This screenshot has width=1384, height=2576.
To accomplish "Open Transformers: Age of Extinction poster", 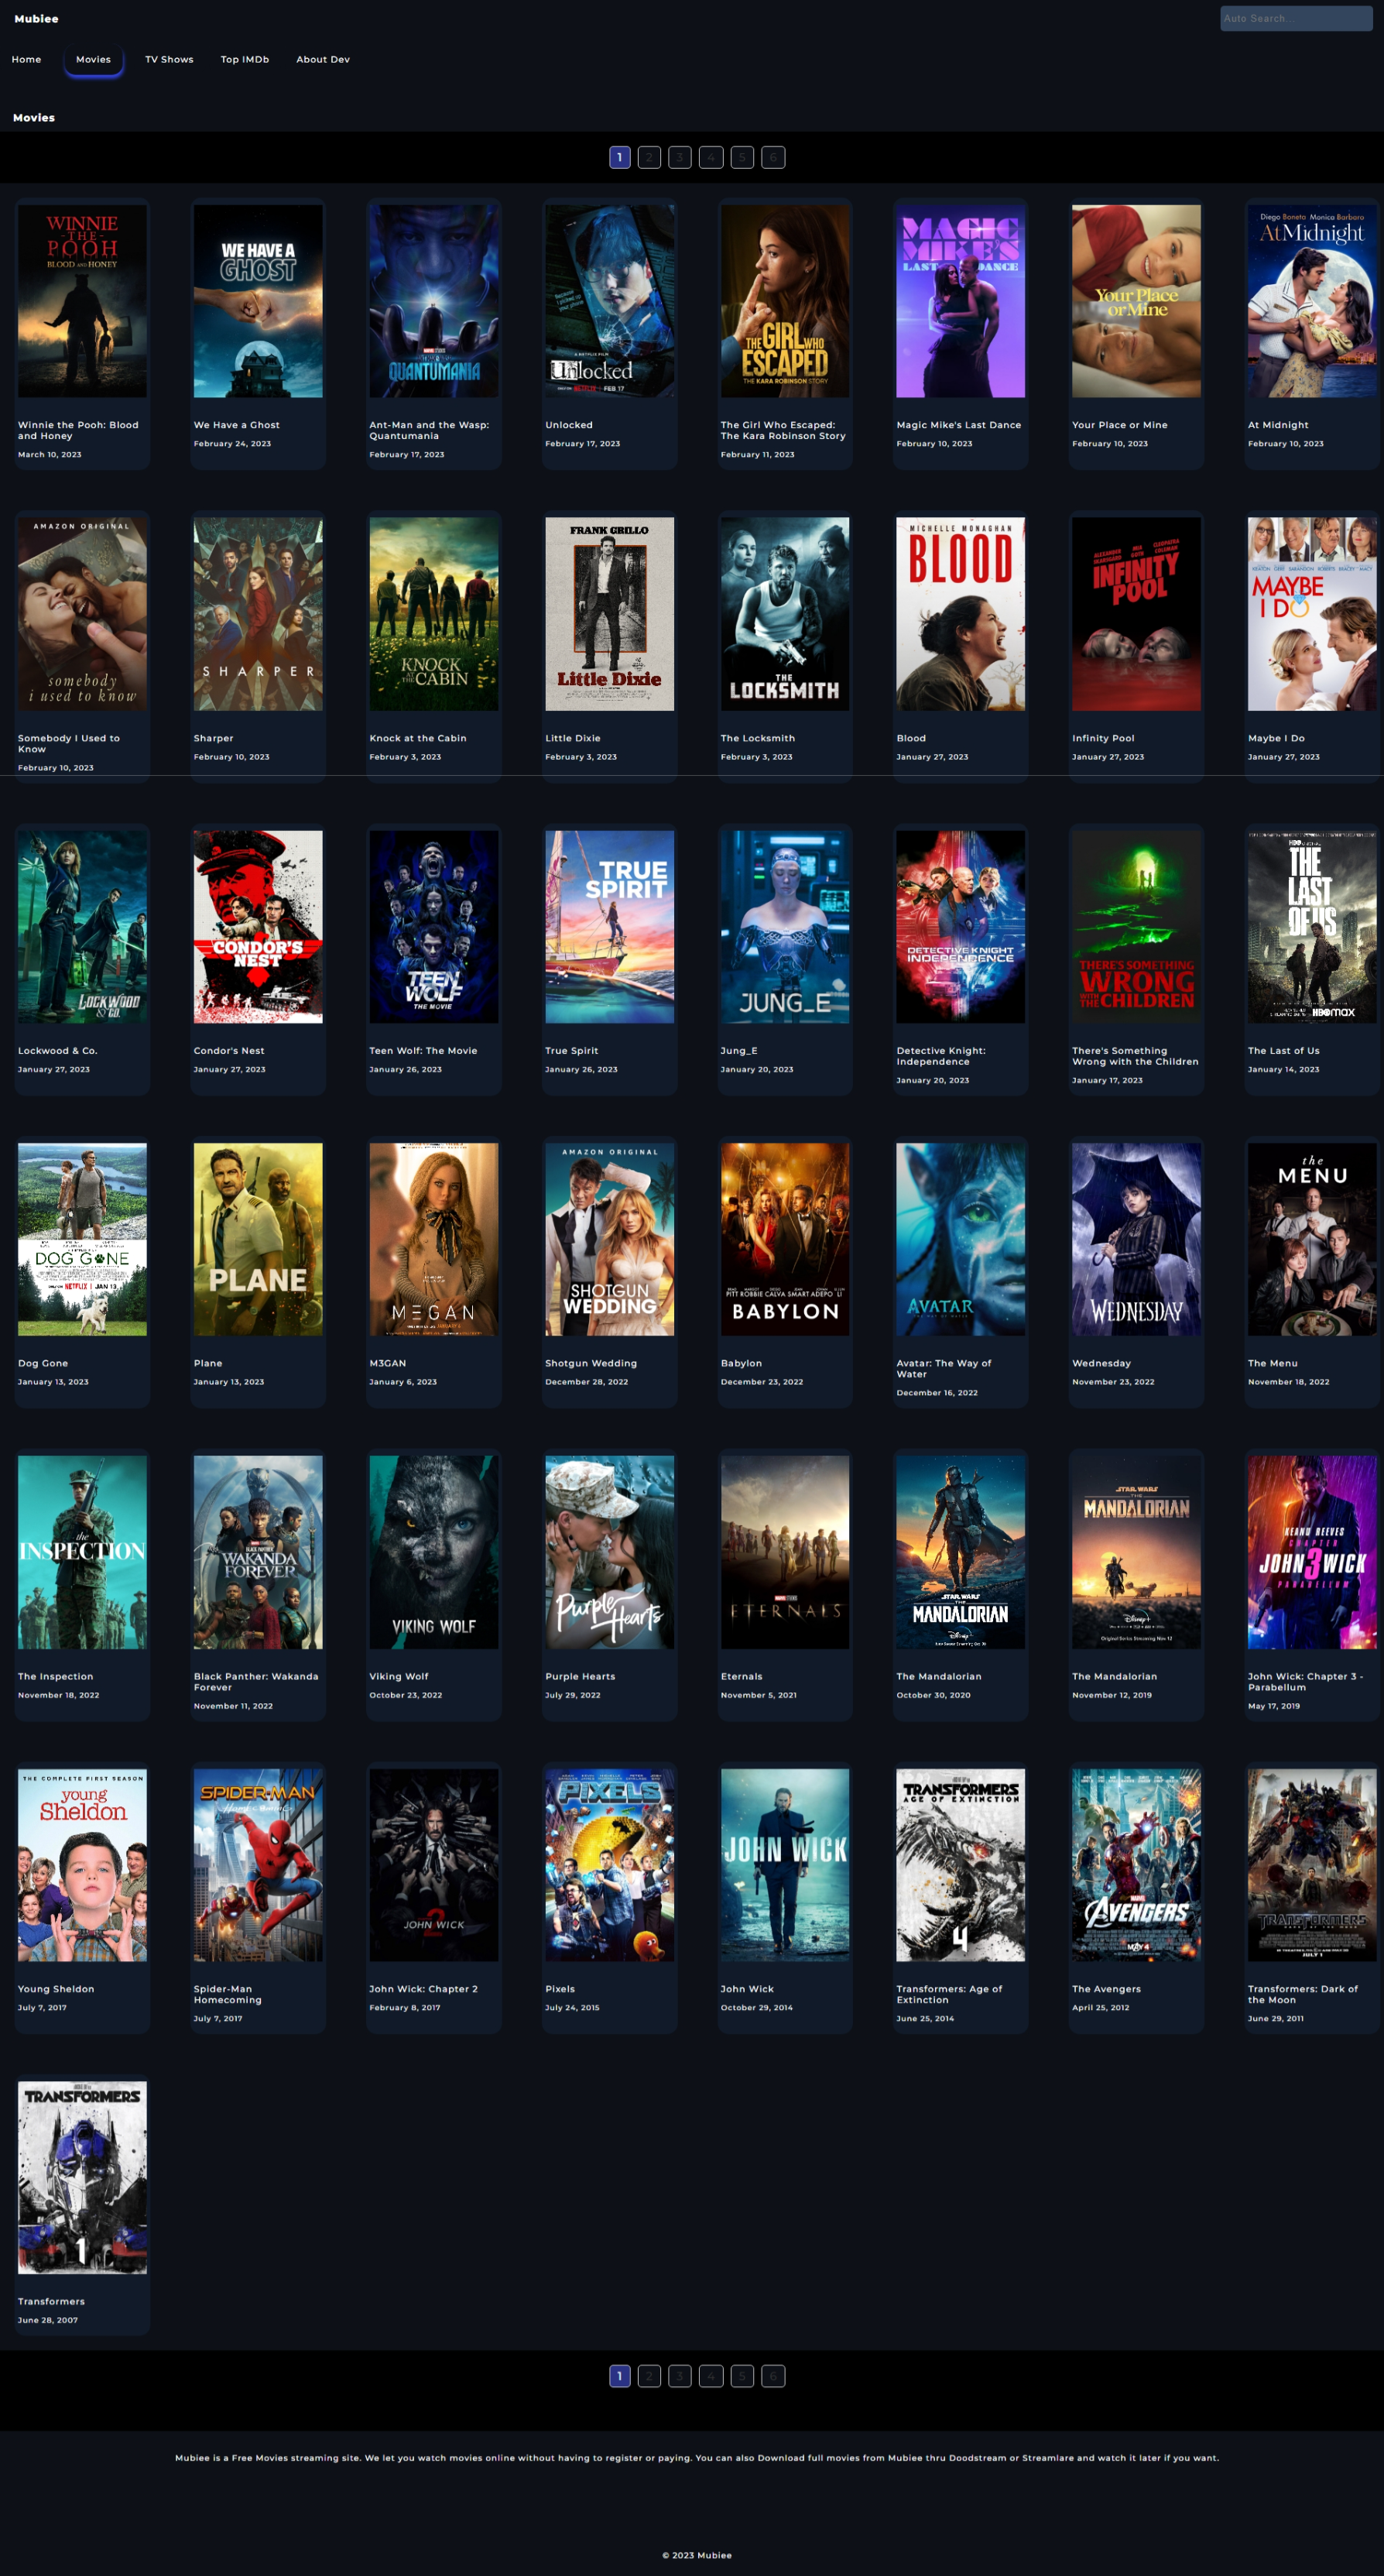I will click(x=961, y=1865).
